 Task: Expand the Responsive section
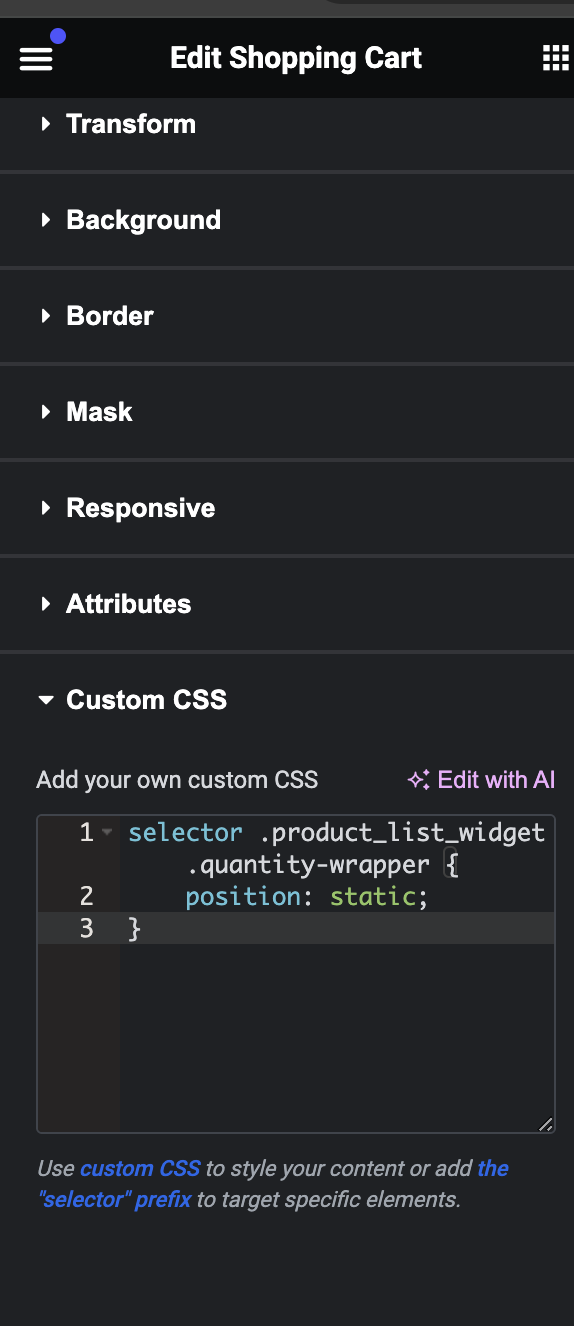point(287,508)
